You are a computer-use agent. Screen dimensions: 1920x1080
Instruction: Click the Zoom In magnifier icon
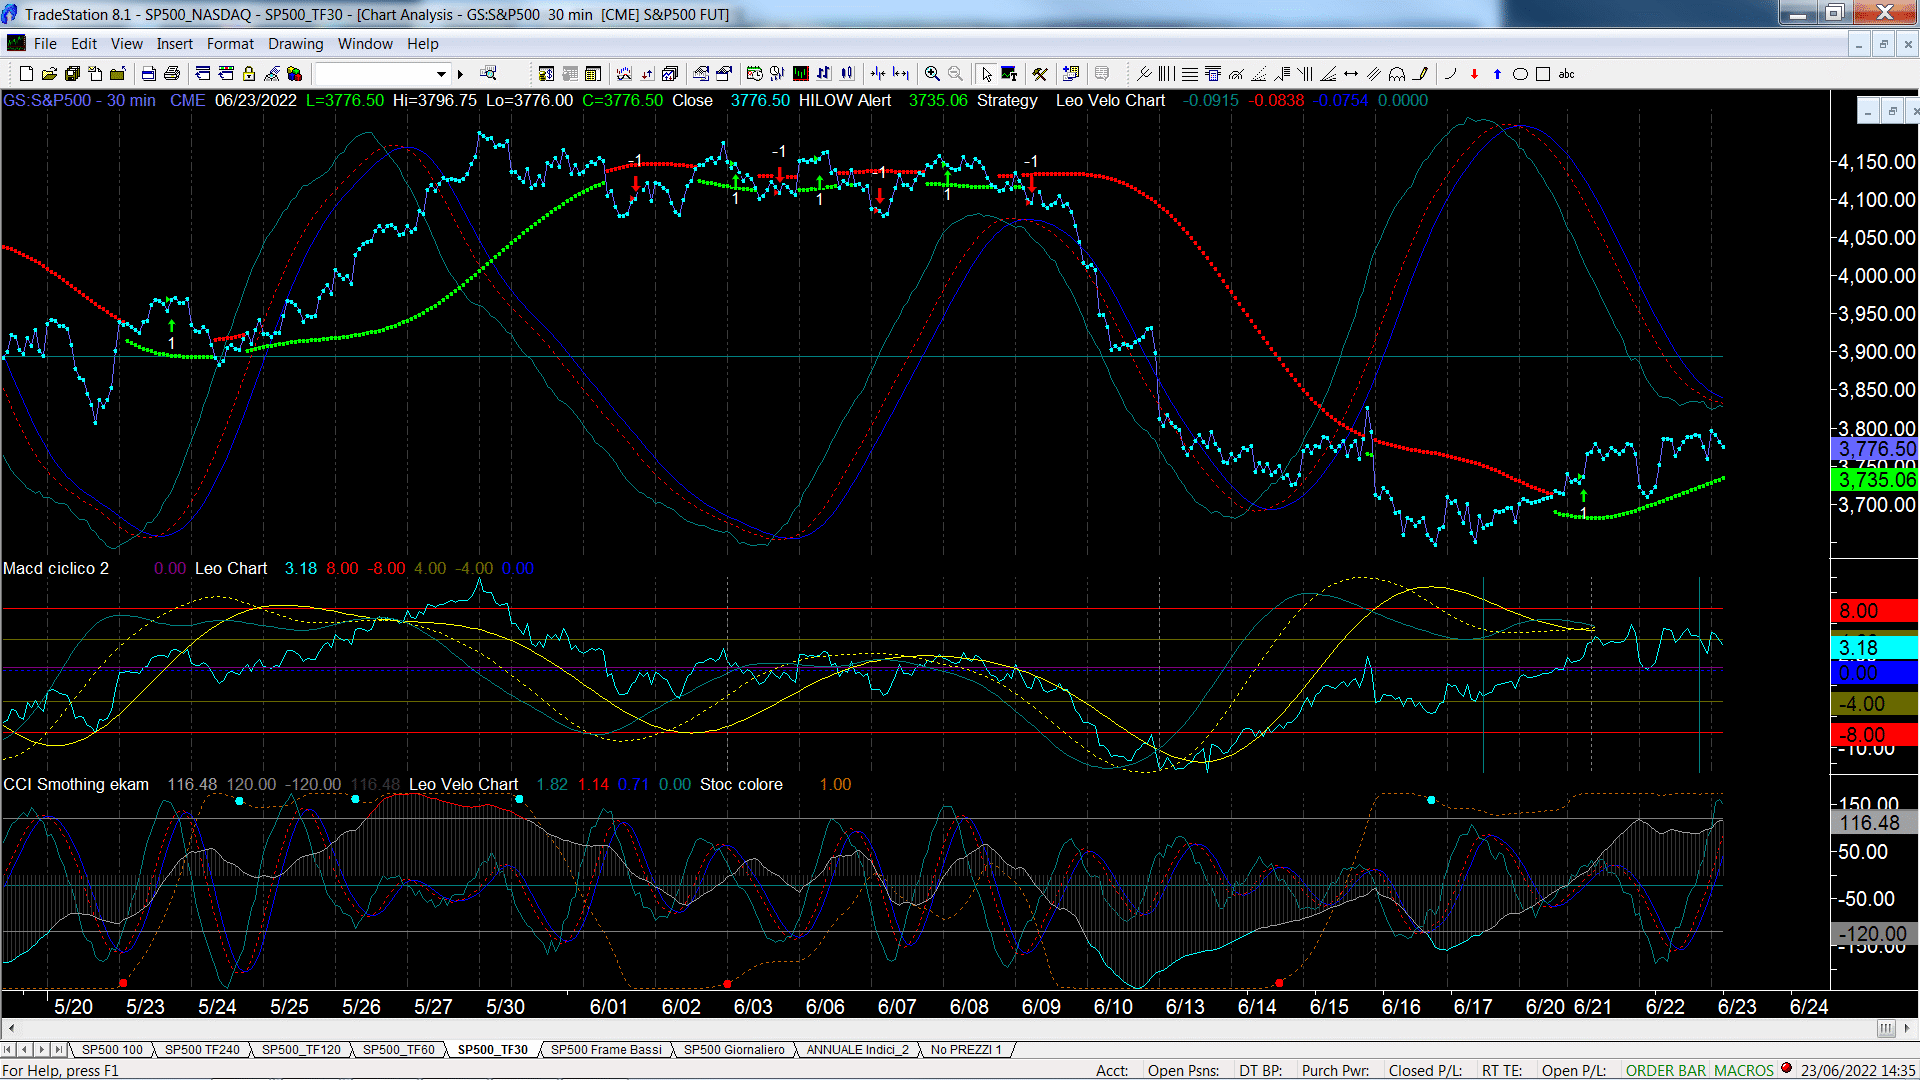[932, 74]
